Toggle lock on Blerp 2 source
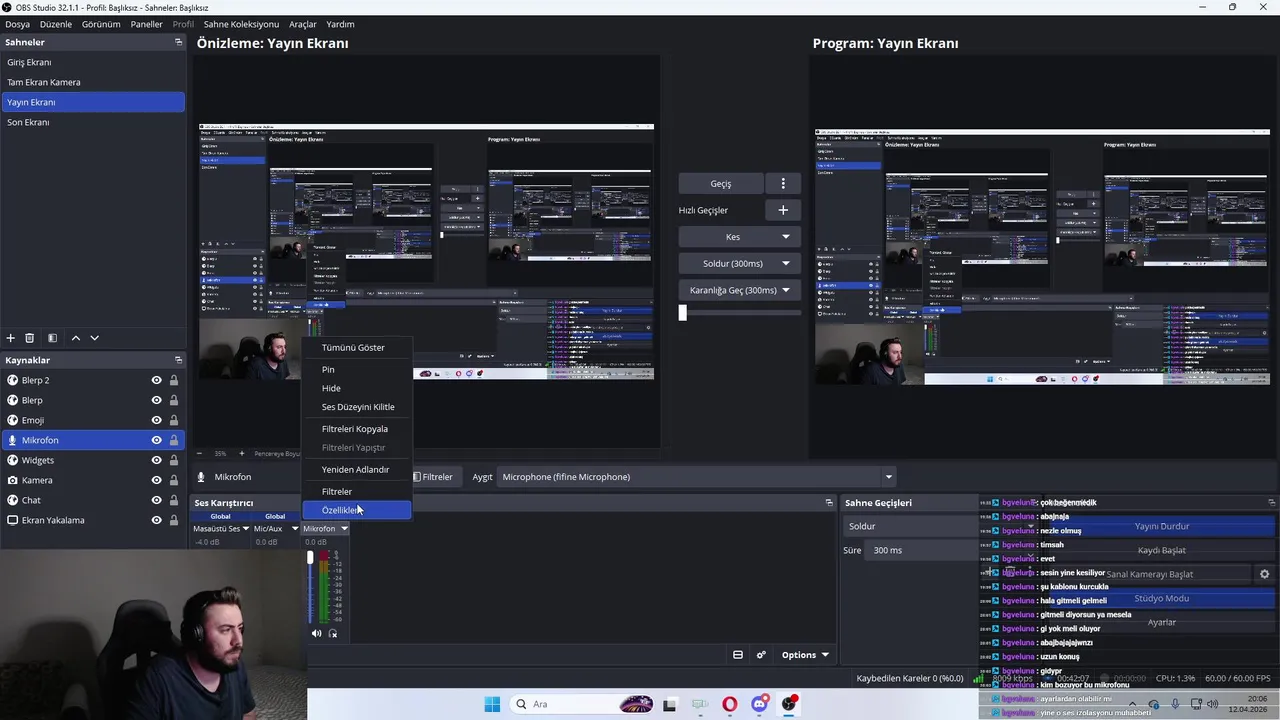The height and width of the screenshot is (720, 1280). pos(174,380)
